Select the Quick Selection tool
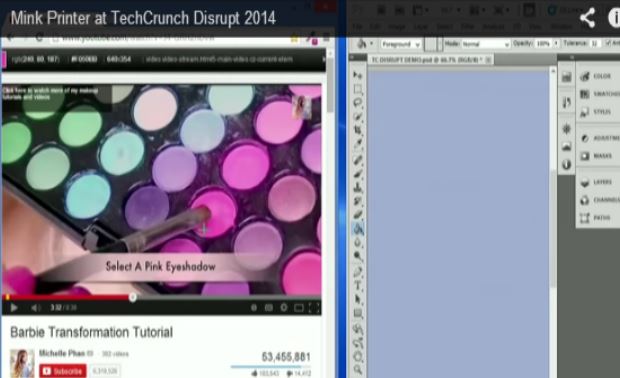The height and width of the screenshot is (378, 620). pos(357,117)
